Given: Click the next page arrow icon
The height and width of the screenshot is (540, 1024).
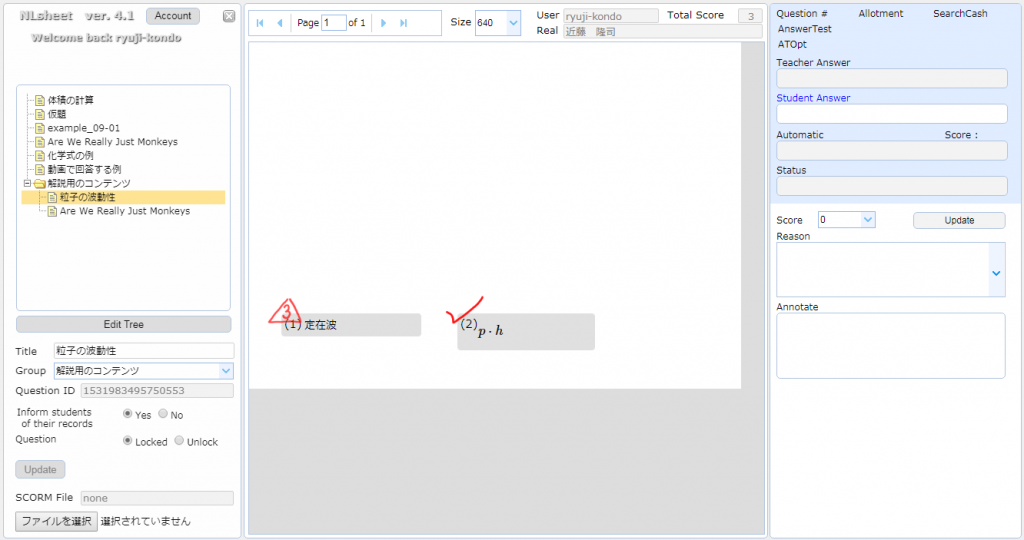Looking at the screenshot, I should tap(383, 23).
